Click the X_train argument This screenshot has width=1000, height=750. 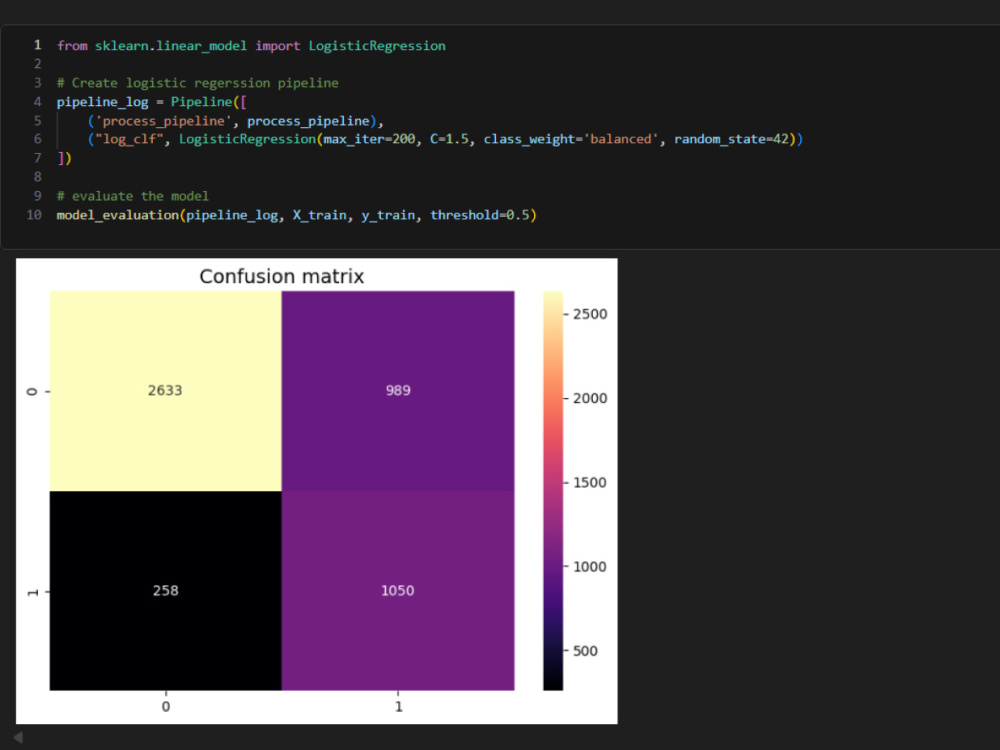click(320, 216)
